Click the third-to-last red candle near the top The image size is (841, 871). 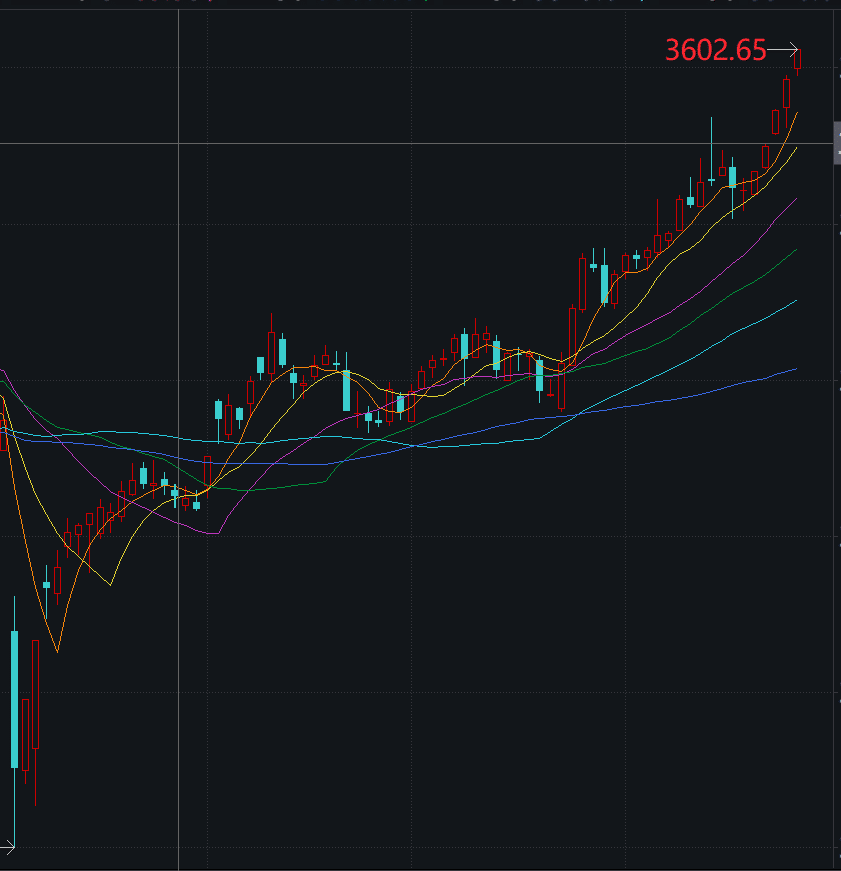(x=776, y=121)
